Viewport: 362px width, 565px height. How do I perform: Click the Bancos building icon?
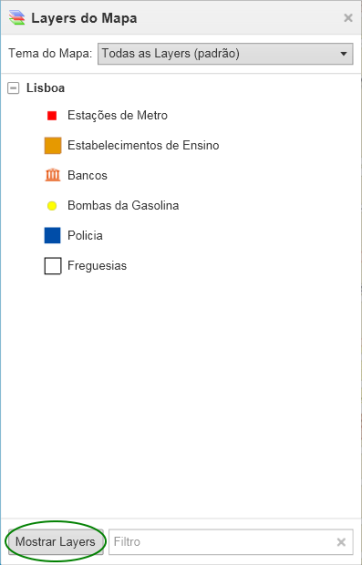pos(53,175)
